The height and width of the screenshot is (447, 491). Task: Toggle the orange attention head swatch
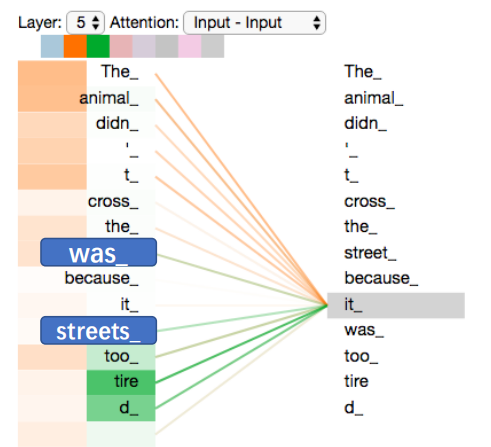[75, 46]
